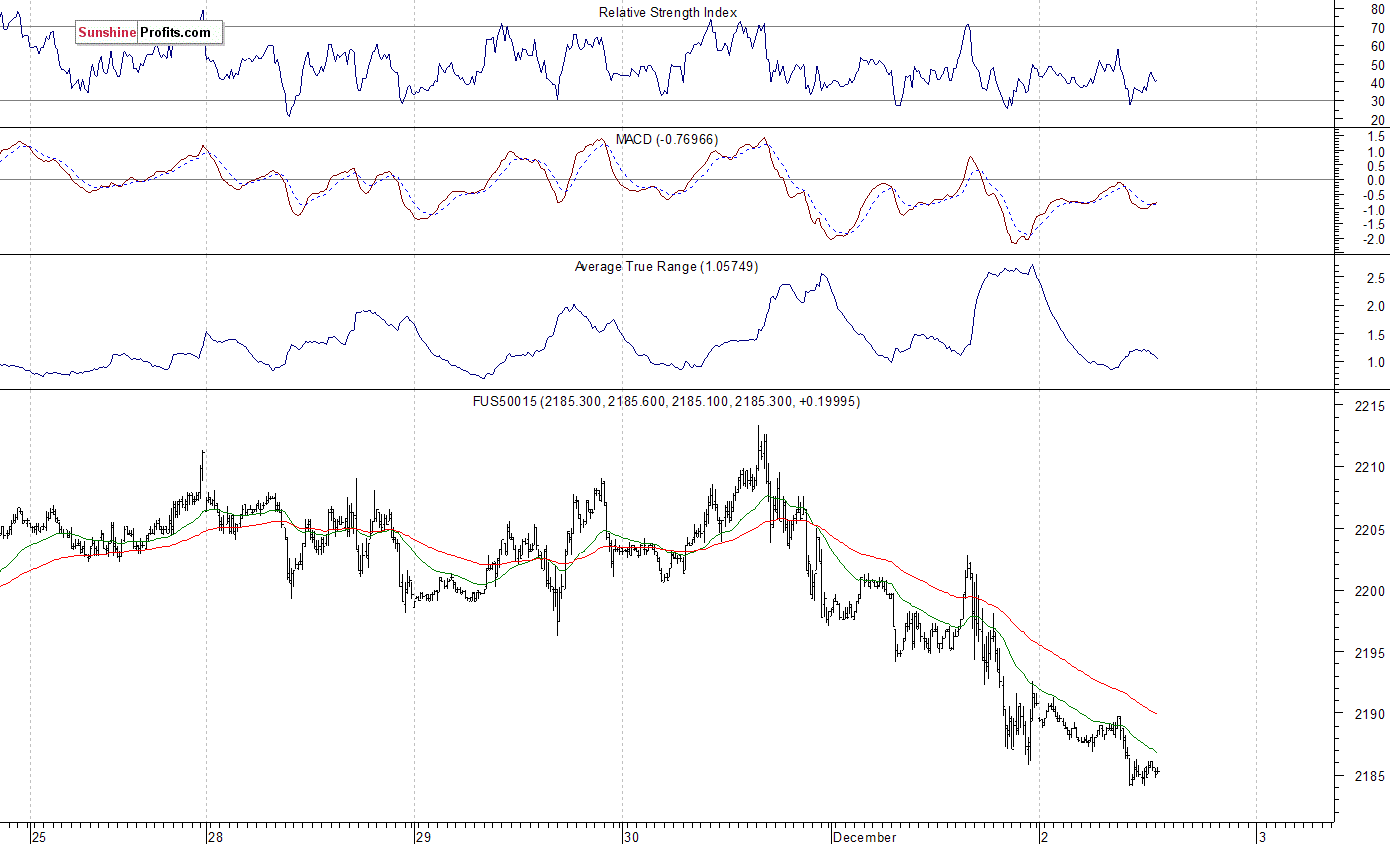Click the 2215 price axis label
The height and width of the screenshot is (844, 1390).
[1371, 407]
